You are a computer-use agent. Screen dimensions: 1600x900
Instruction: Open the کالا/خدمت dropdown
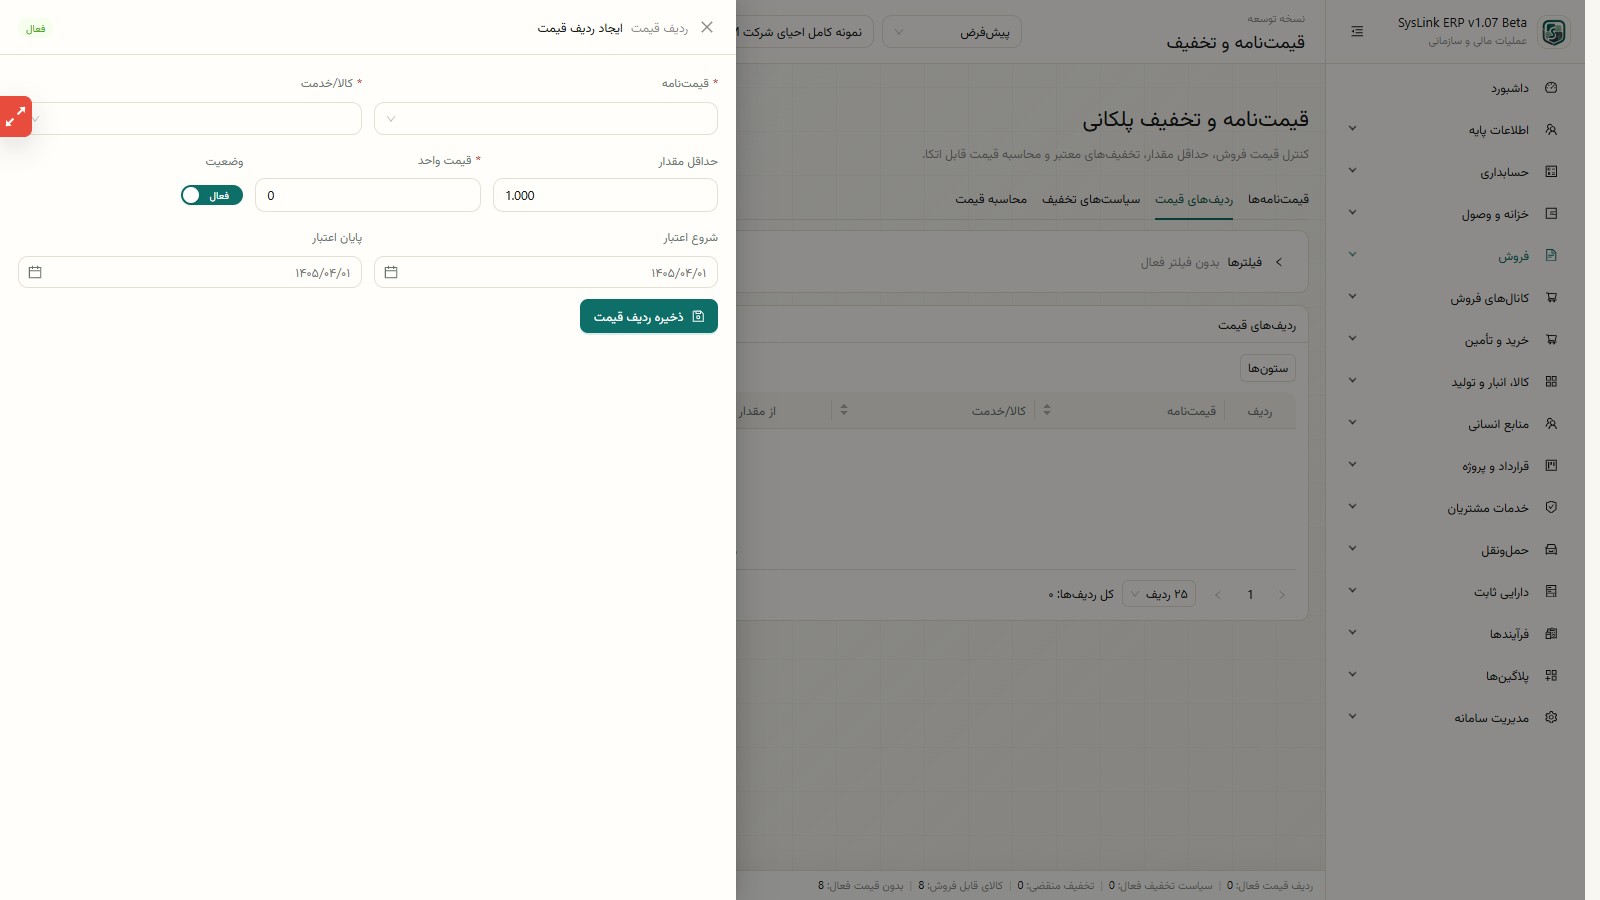pyautogui.click(x=190, y=118)
